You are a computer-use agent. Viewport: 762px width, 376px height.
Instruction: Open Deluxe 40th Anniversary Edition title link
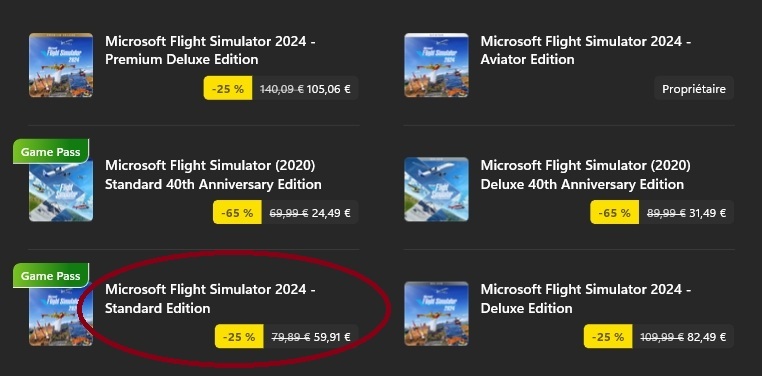tap(586, 175)
